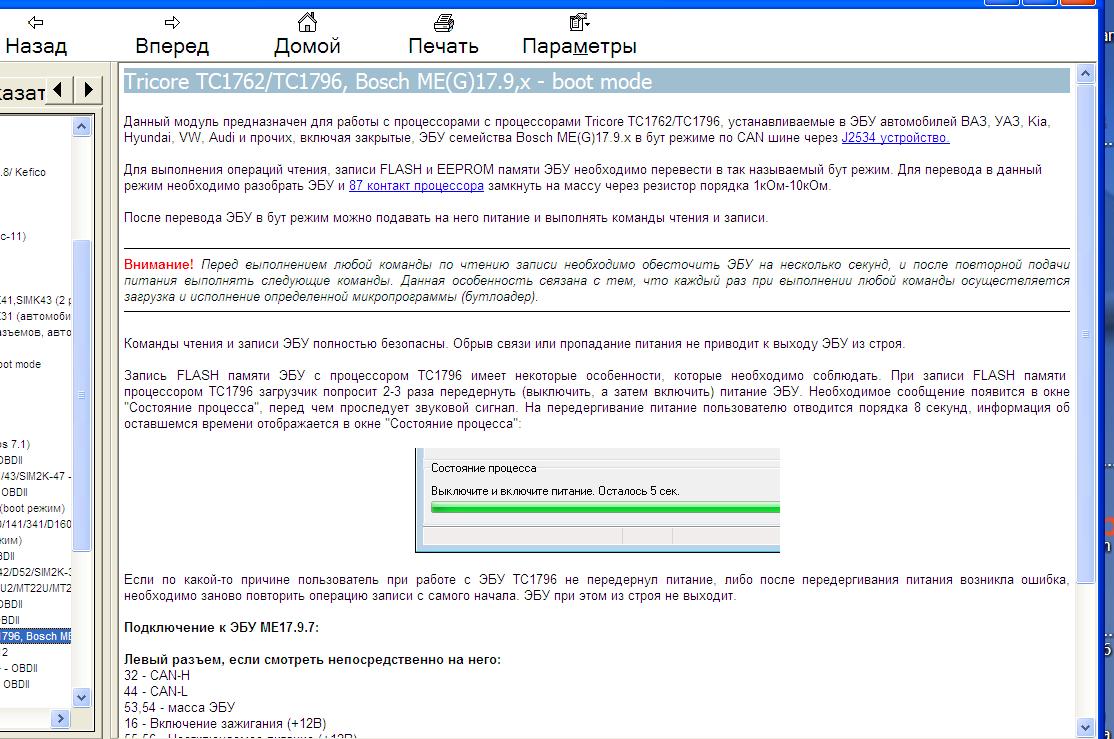The width and height of the screenshot is (1114, 739).
Task: Click the pin line '32 - CAN-H'
Action: coord(157,676)
